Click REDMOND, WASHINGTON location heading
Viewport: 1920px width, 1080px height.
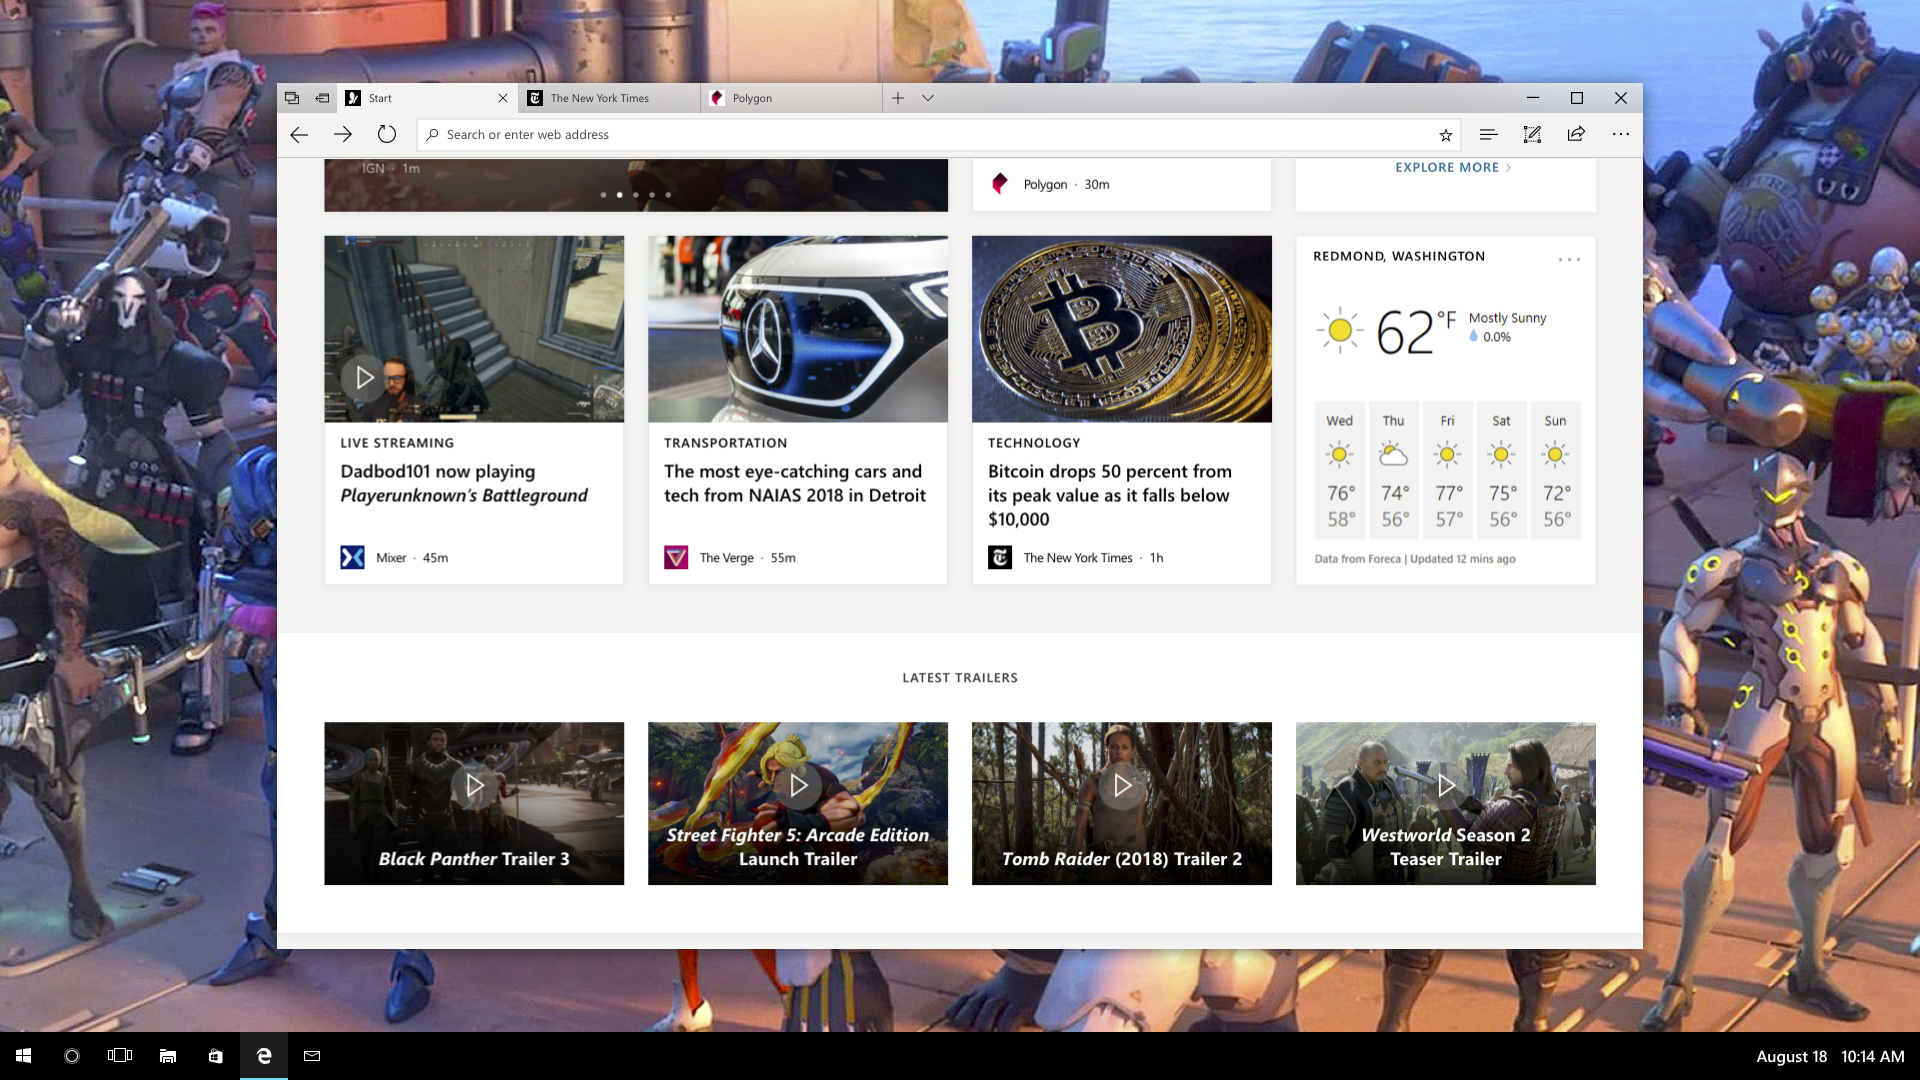(1399, 257)
